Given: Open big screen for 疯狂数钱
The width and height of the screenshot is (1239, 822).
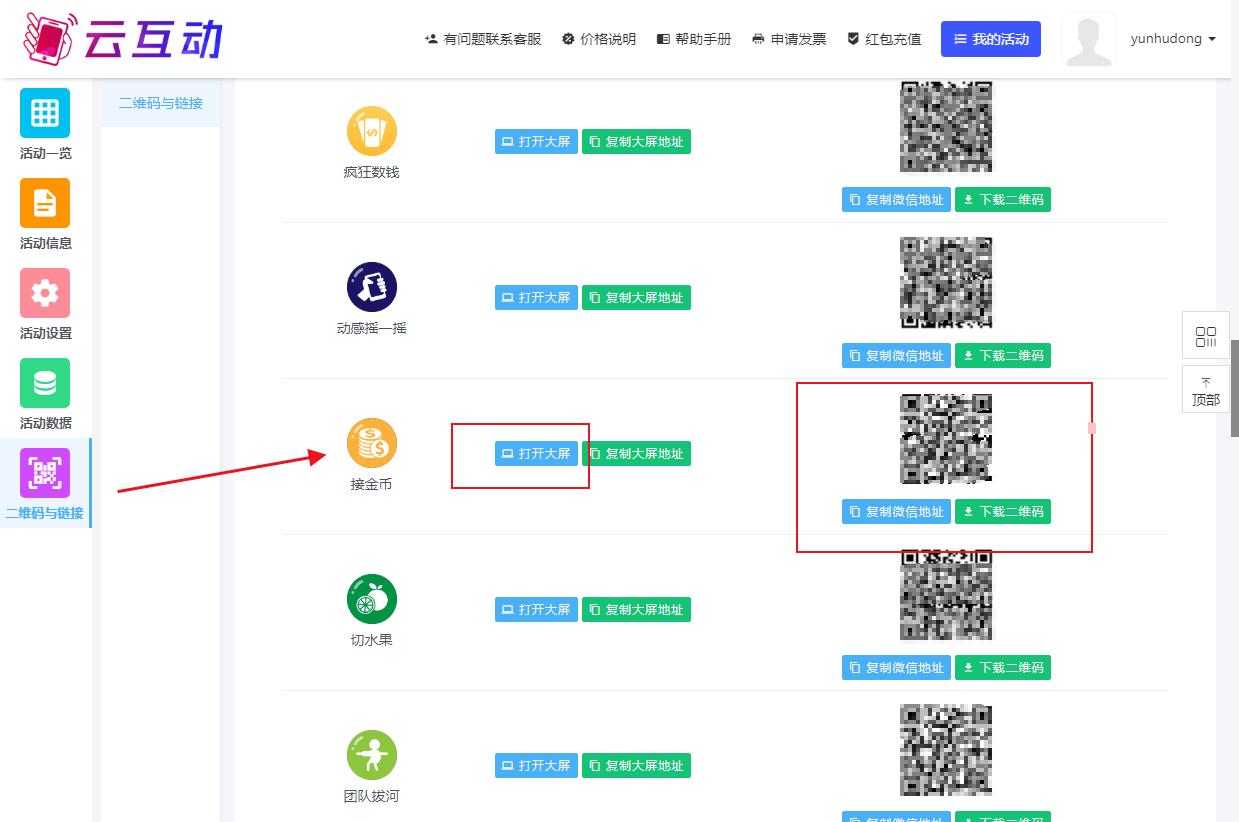Looking at the screenshot, I should pos(536,142).
